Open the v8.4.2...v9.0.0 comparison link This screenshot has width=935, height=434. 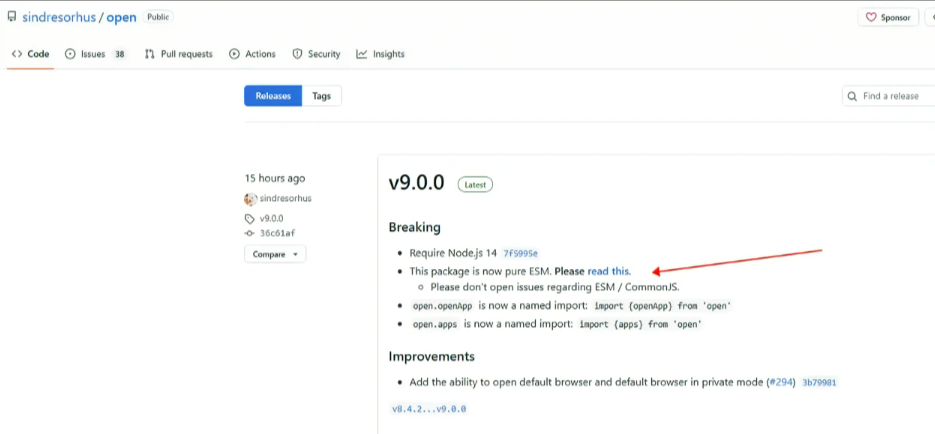[429, 409]
